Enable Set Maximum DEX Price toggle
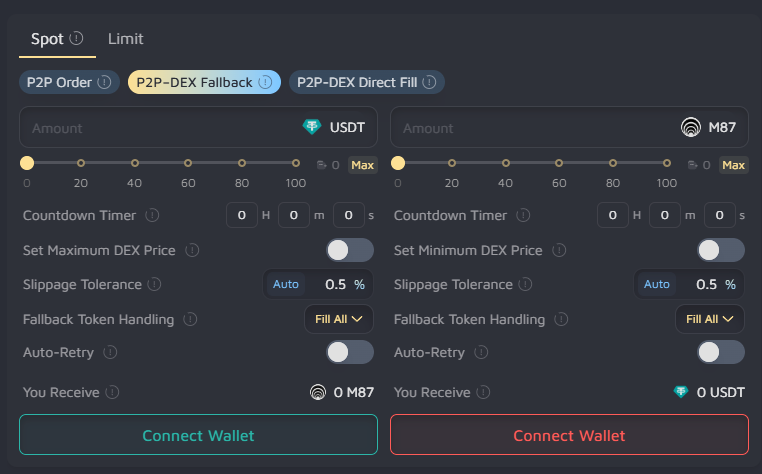The height and width of the screenshot is (474, 762). 350,250
